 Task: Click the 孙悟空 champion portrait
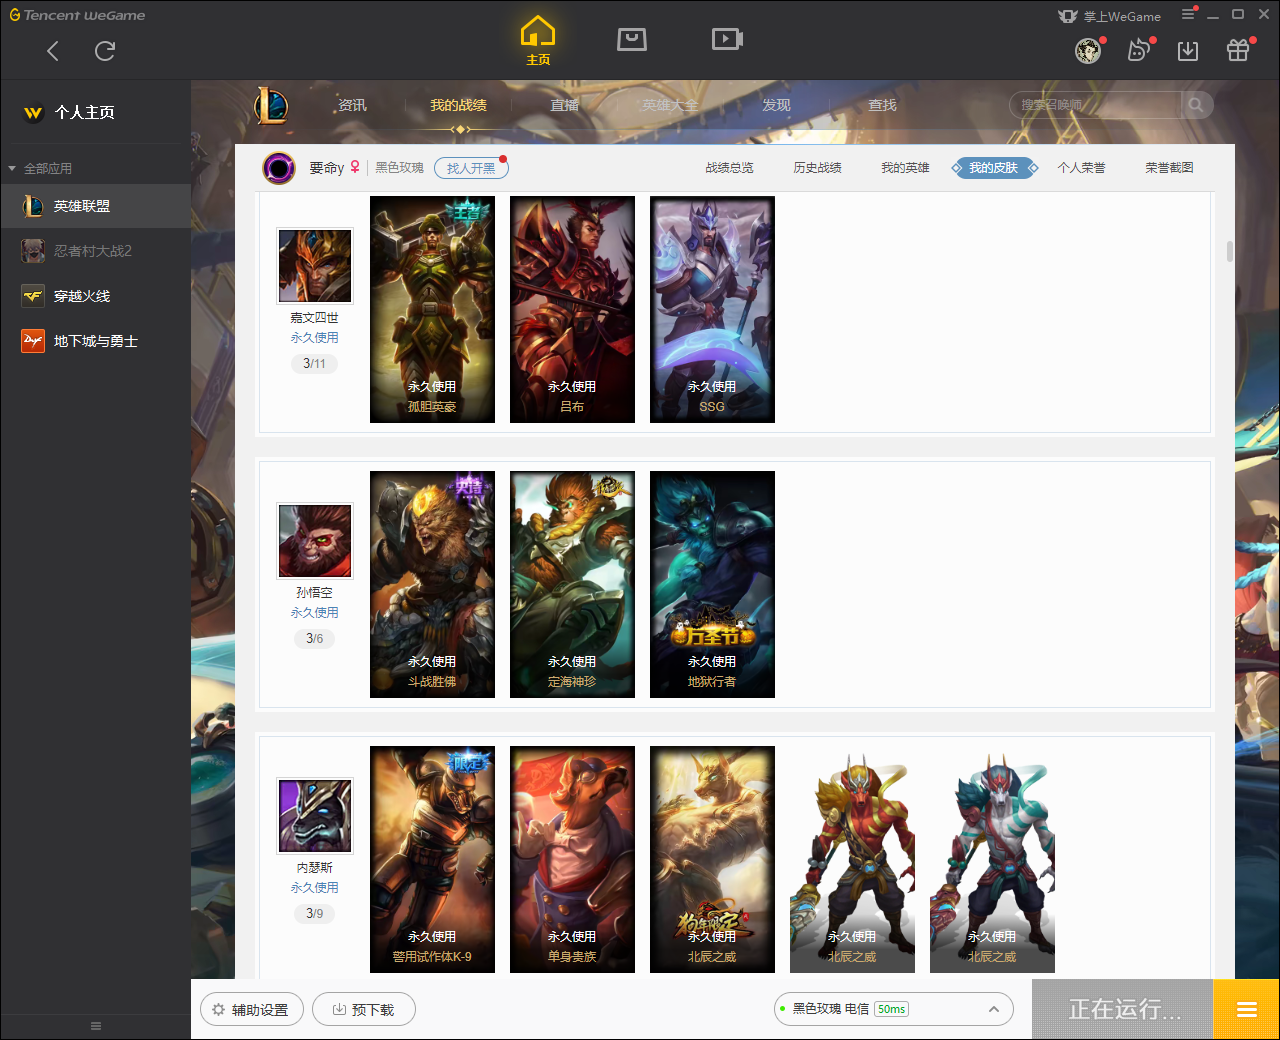point(315,541)
